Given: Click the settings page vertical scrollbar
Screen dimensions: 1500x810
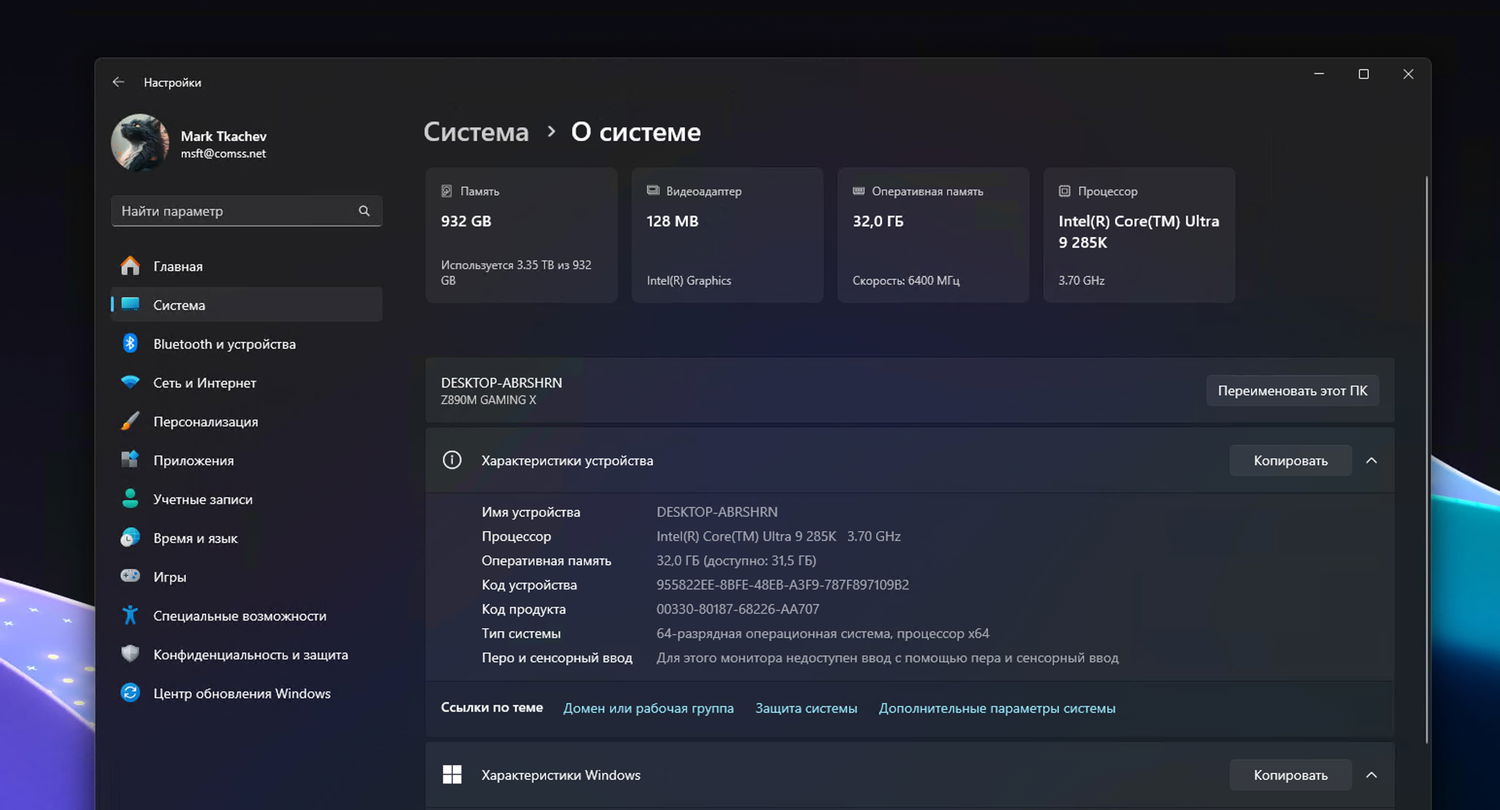Looking at the screenshot, I should tap(1427, 460).
